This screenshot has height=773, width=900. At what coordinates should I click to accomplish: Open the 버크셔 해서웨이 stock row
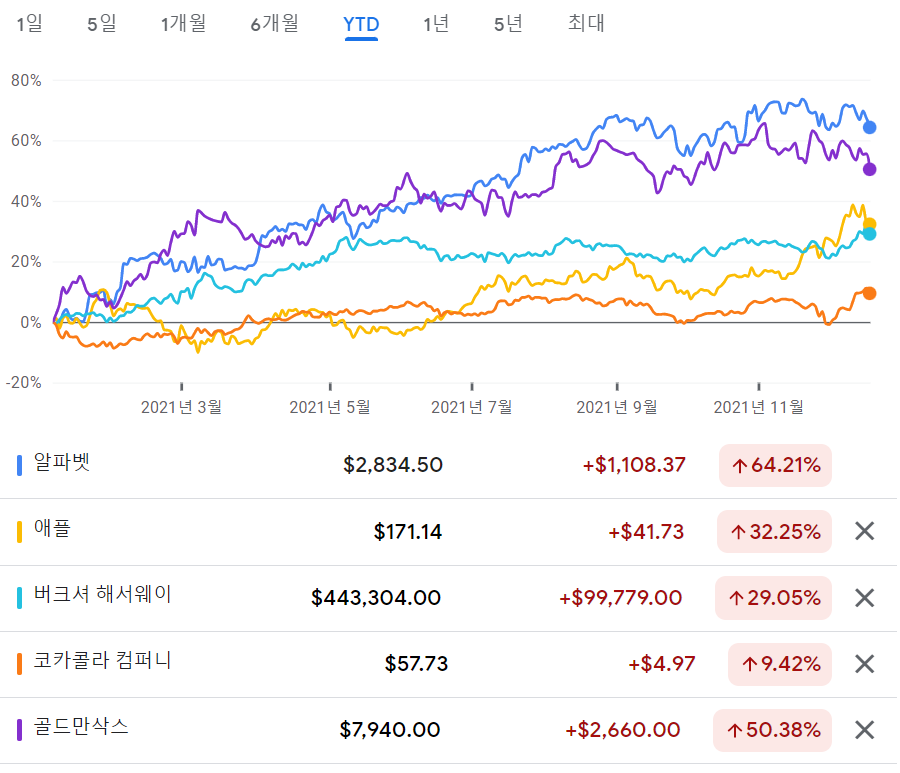click(x=448, y=598)
